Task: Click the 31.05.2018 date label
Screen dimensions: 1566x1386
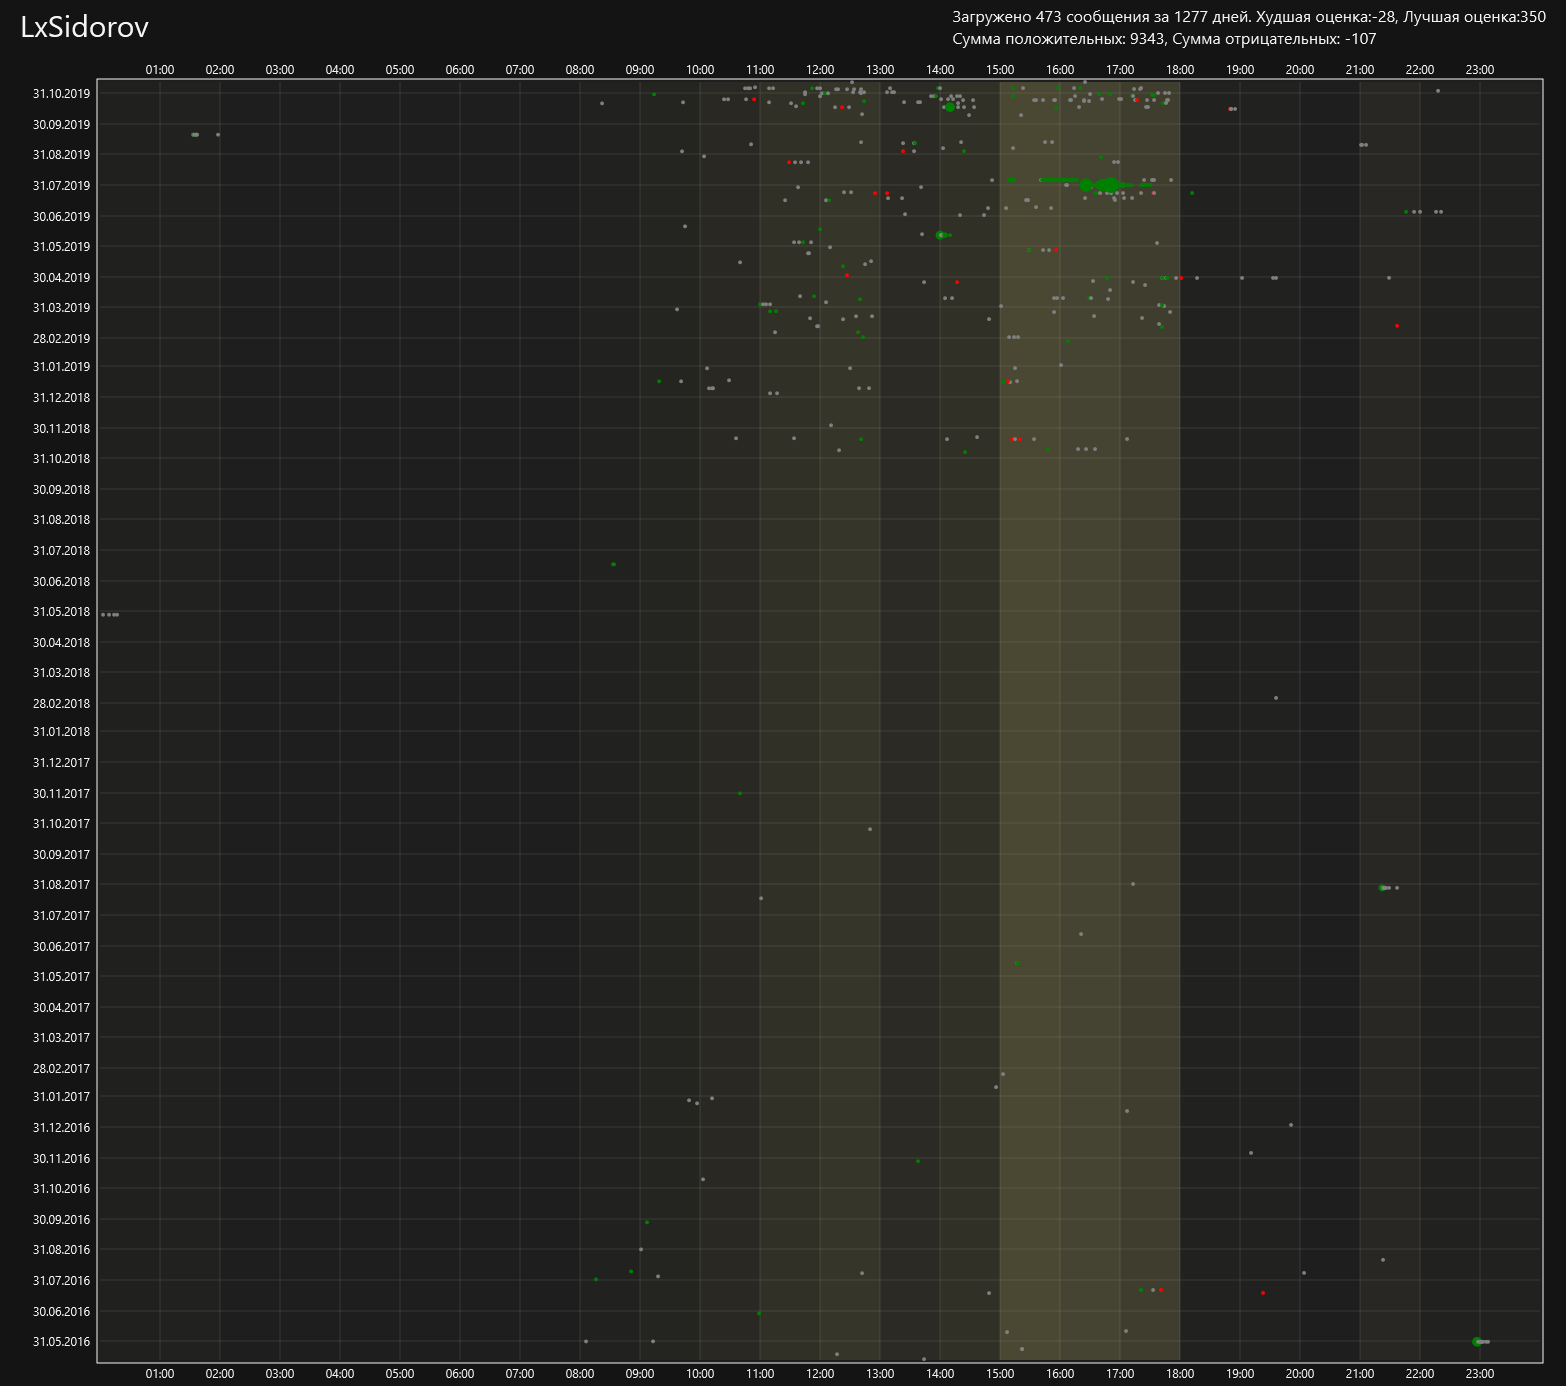Action: [61, 612]
